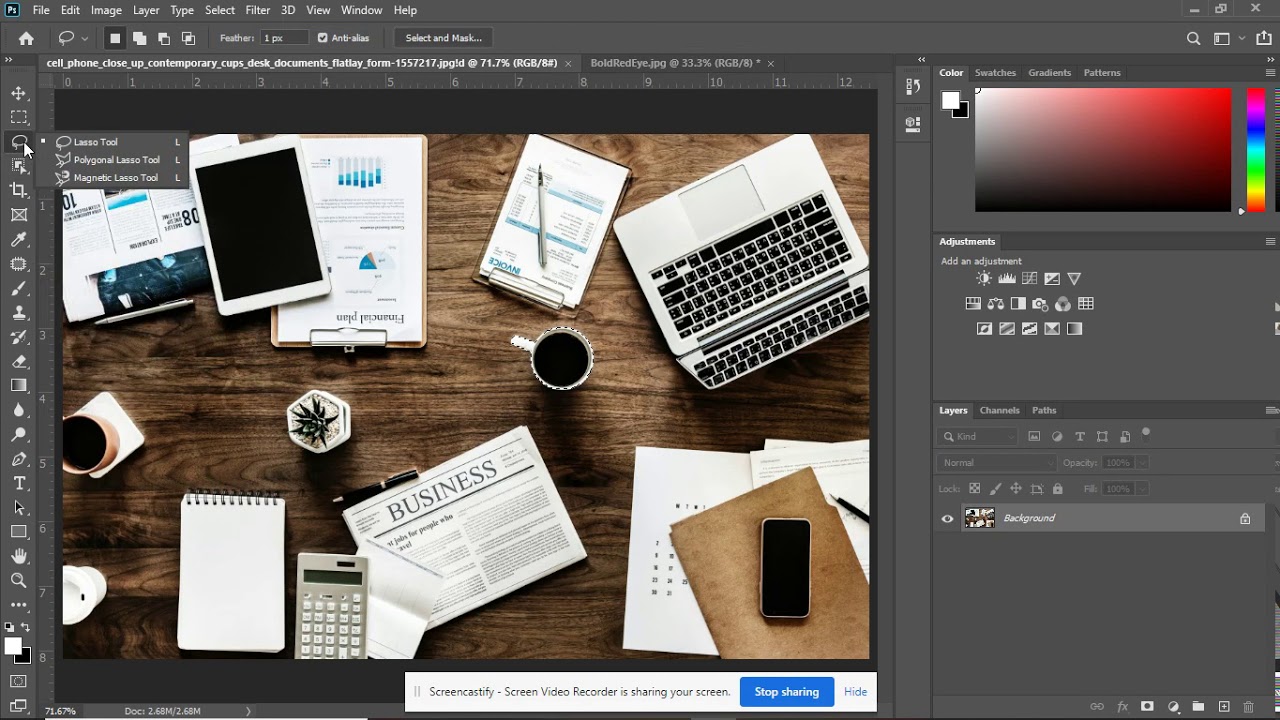This screenshot has width=1280, height=720.
Task: Create a new layer
Action: point(1224,707)
